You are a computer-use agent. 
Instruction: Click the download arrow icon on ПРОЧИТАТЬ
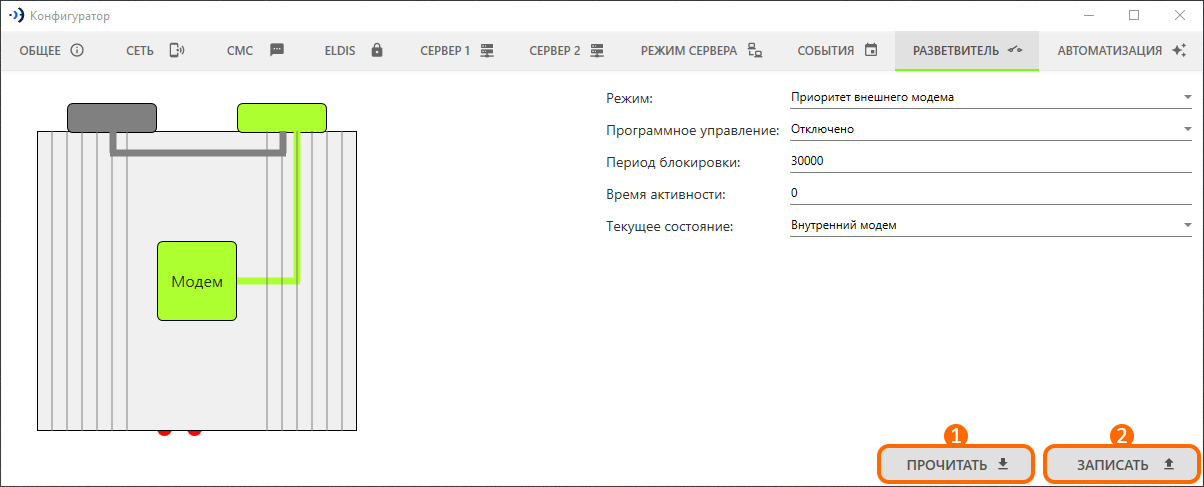point(1003,464)
